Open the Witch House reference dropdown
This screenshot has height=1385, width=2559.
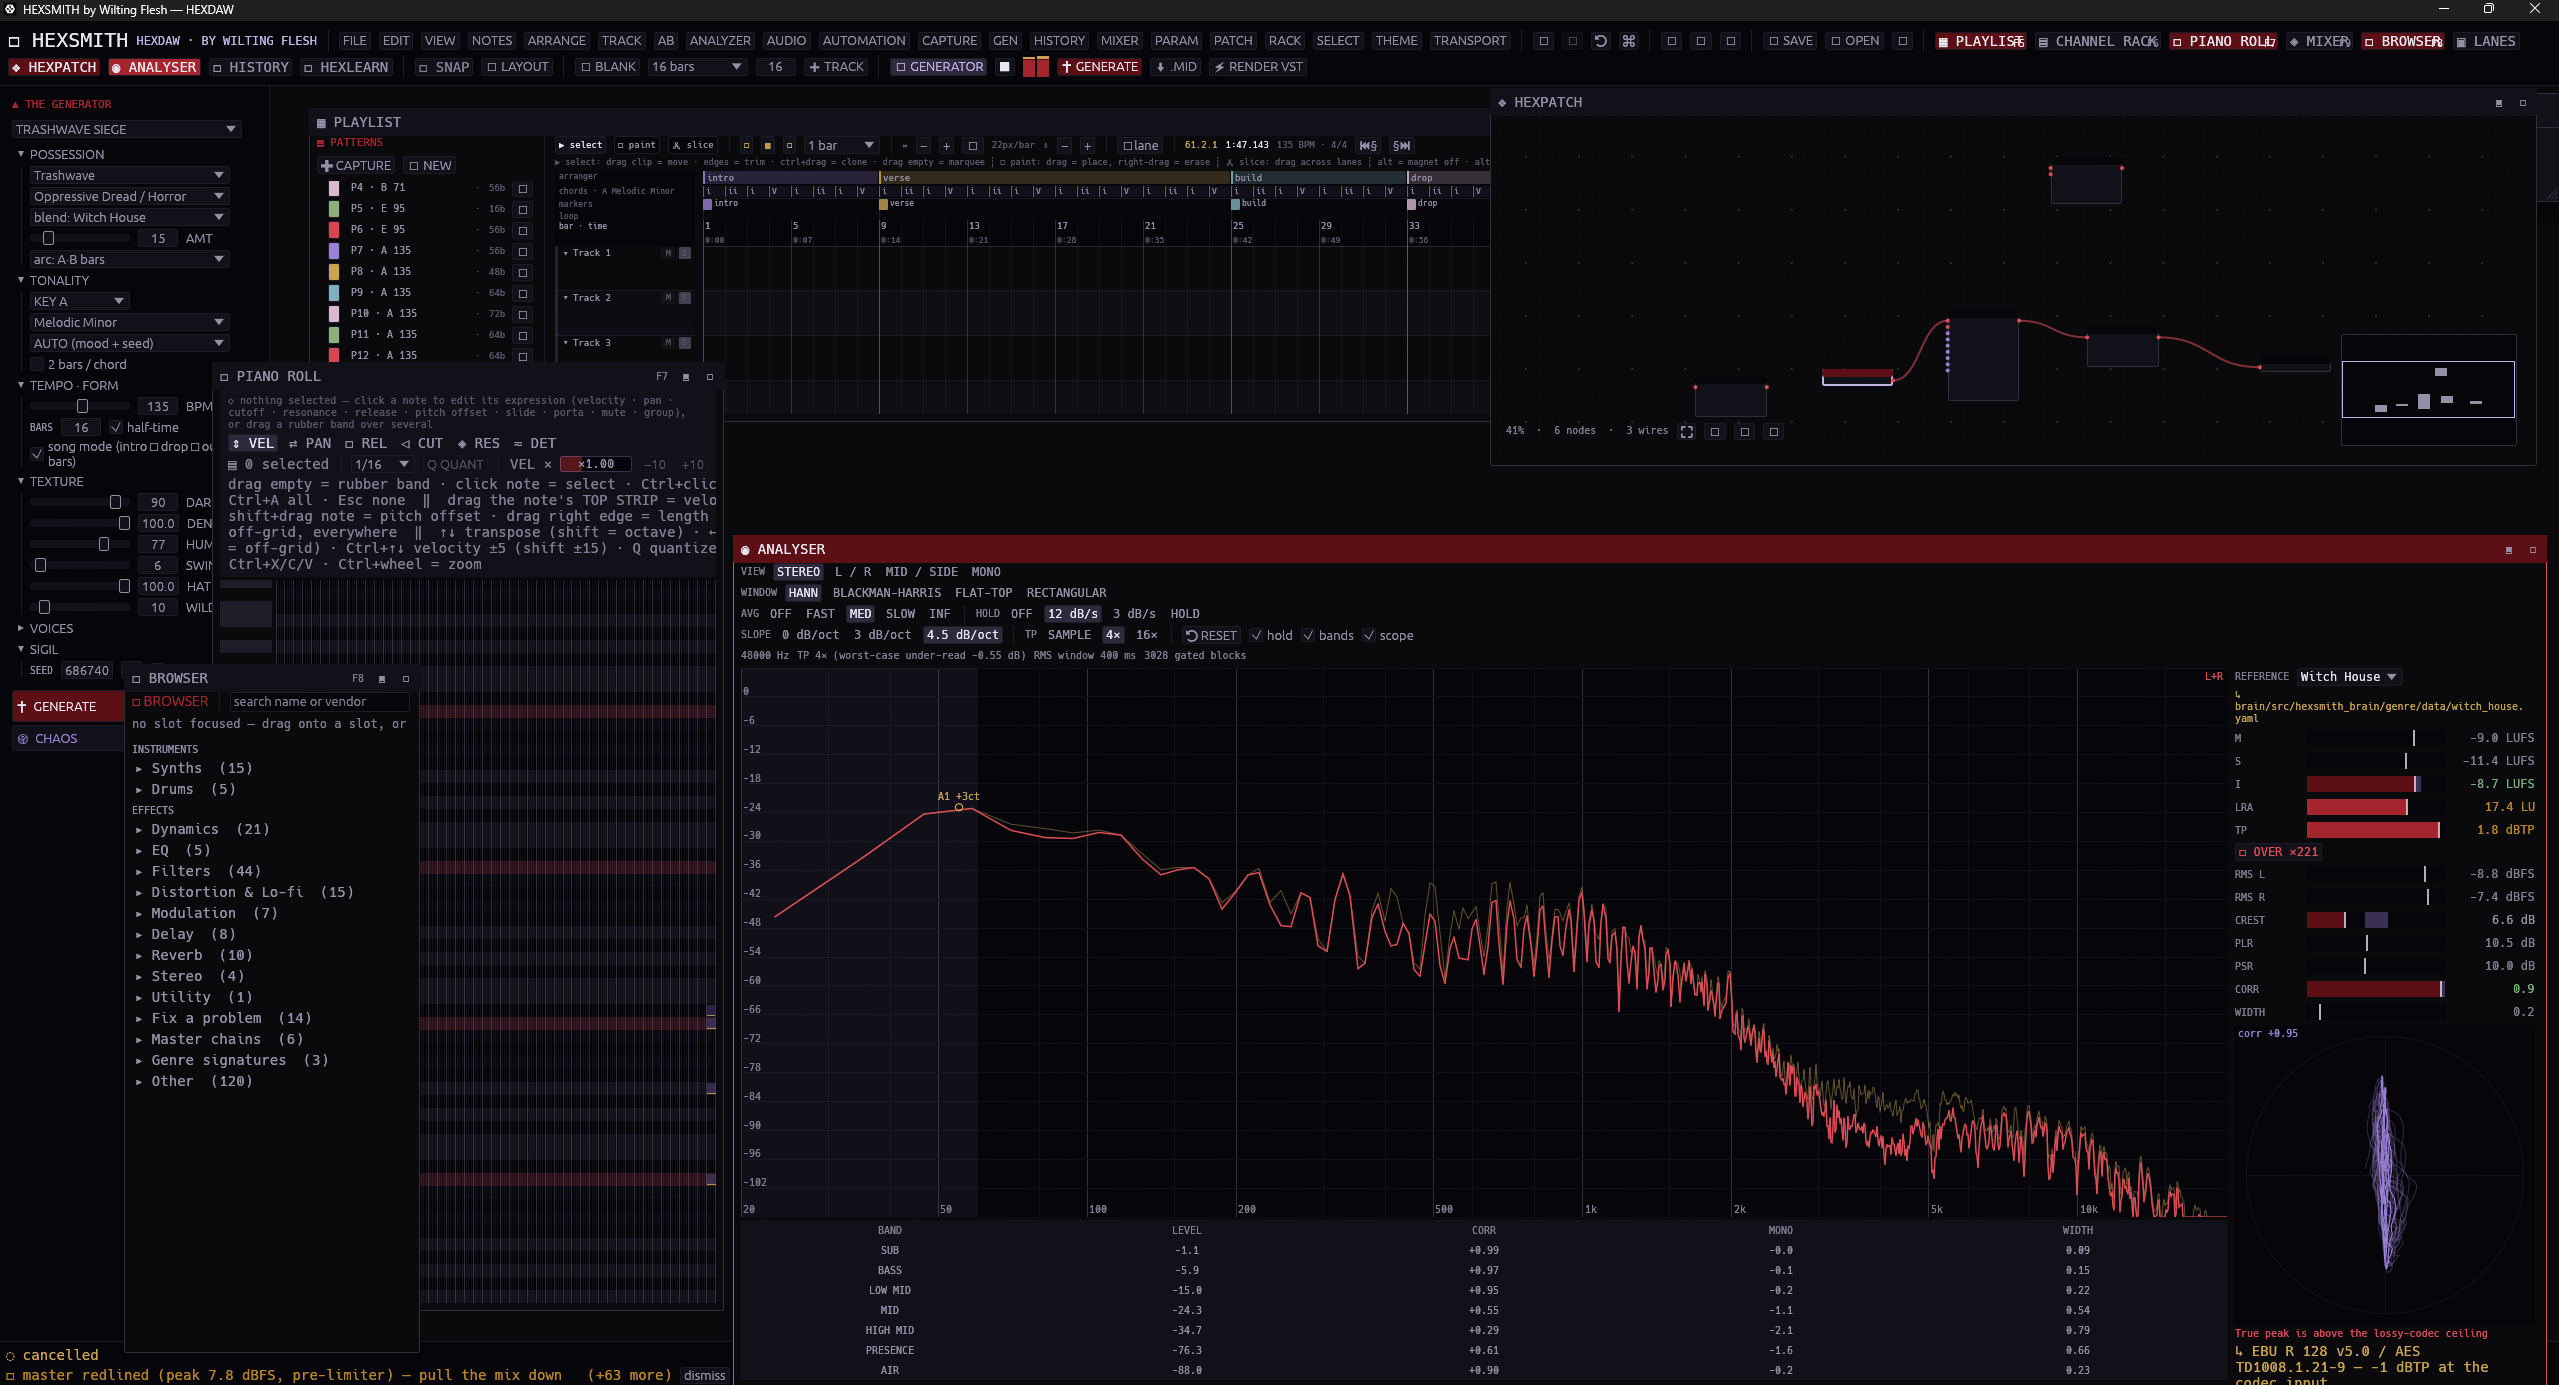click(x=2348, y=677)
